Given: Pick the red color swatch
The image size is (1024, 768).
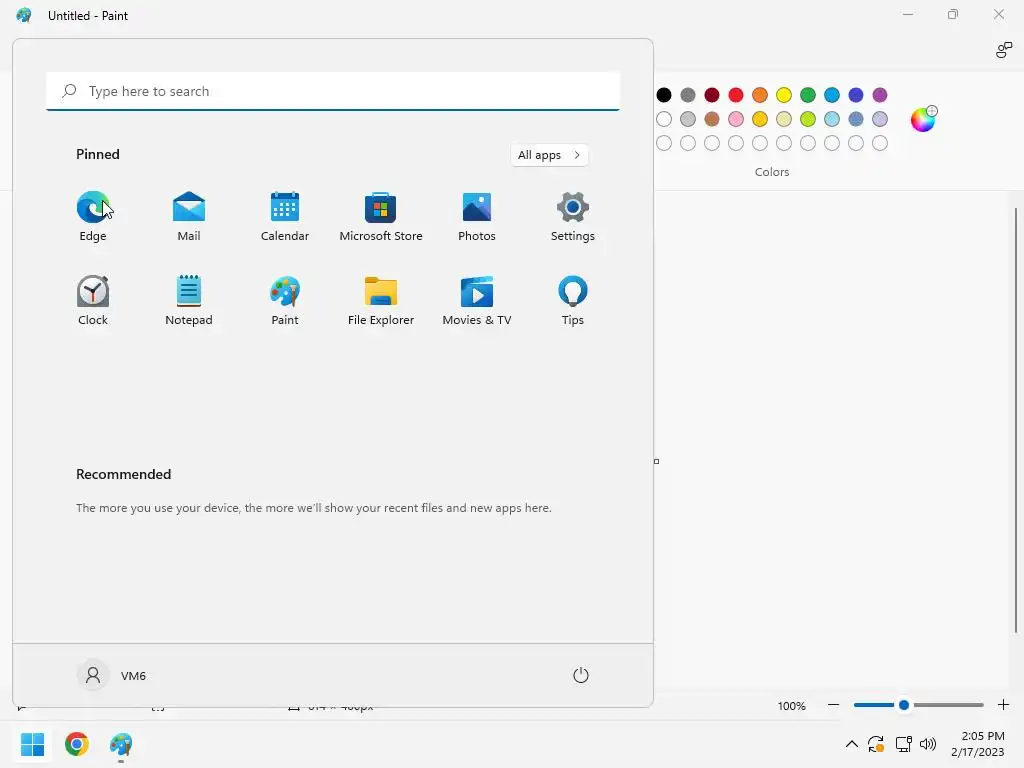Looking at the screenshot, I should (x=736, y=95).
